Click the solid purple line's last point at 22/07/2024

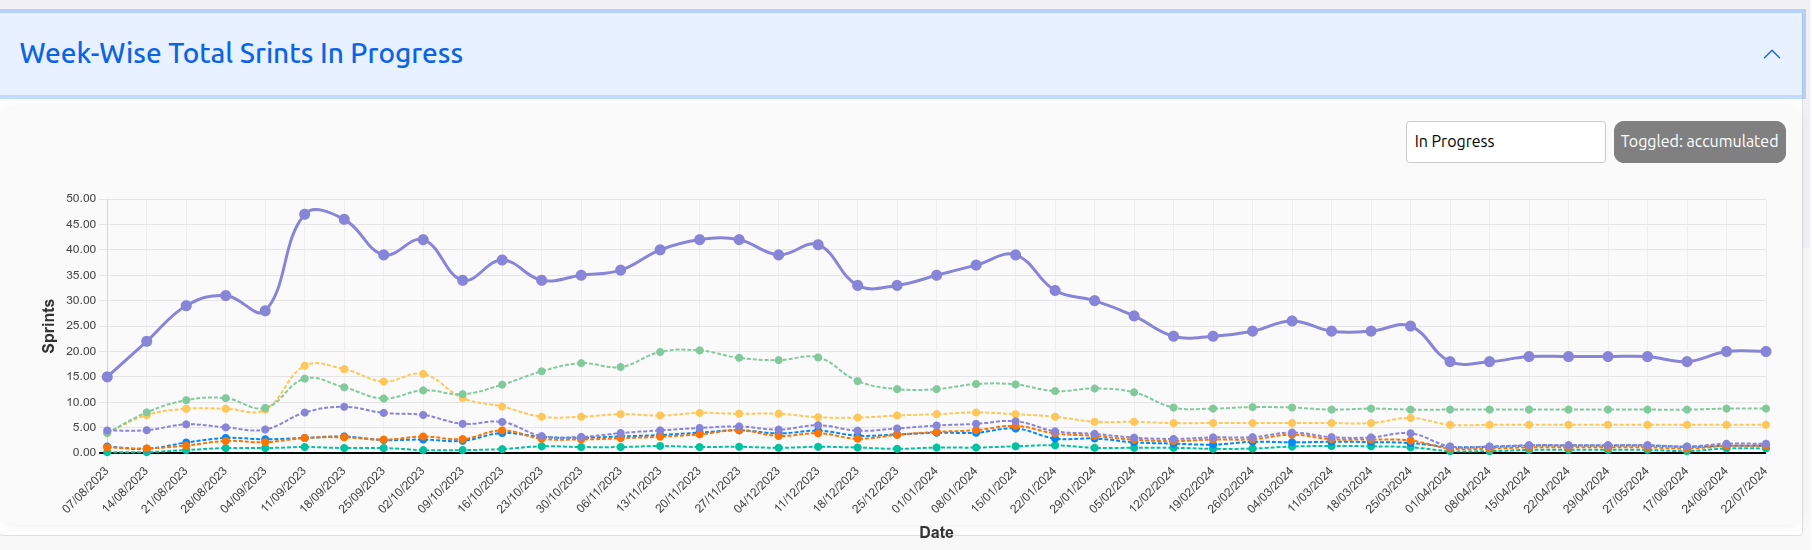(1766, 352)
